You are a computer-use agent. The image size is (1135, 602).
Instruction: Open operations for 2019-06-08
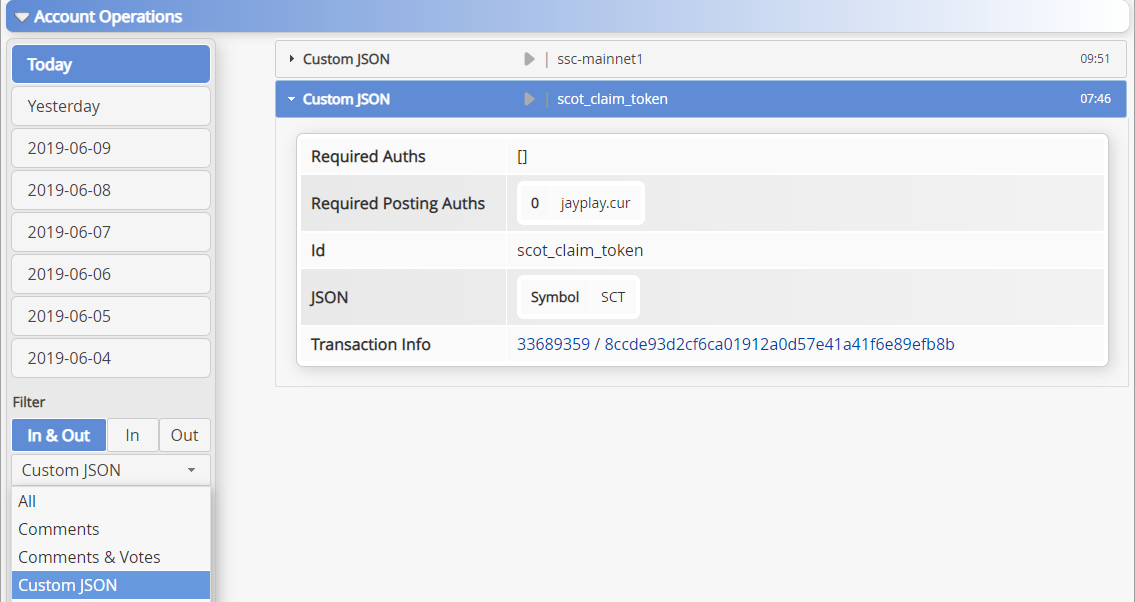[x=111, y=190]
